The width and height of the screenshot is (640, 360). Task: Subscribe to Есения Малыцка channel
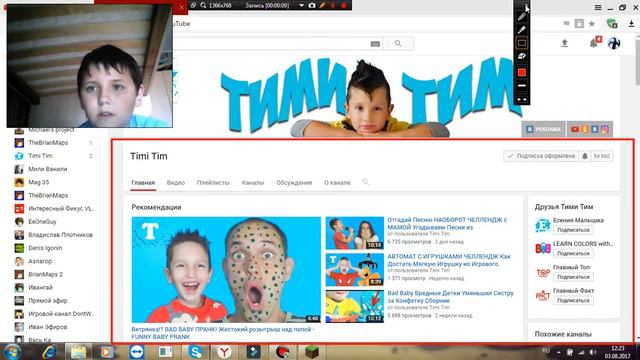(x=573, y=230)
